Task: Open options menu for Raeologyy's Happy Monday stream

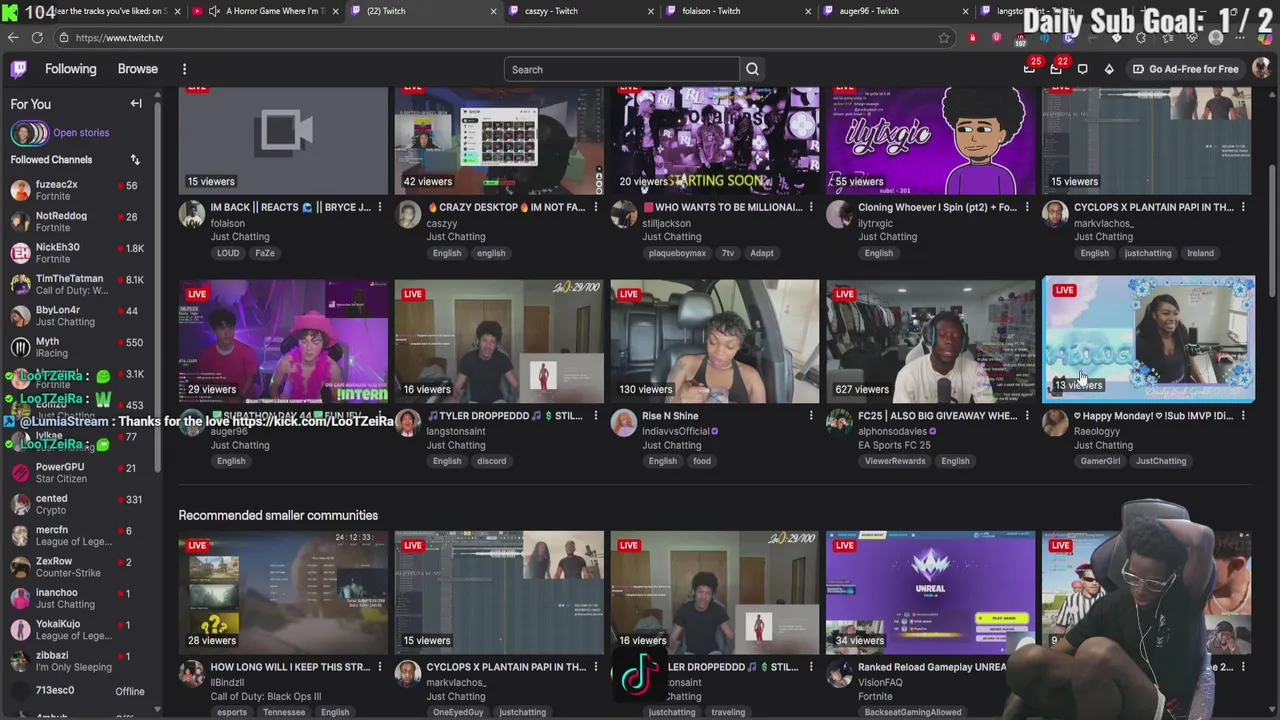Action: point(1243,415)
